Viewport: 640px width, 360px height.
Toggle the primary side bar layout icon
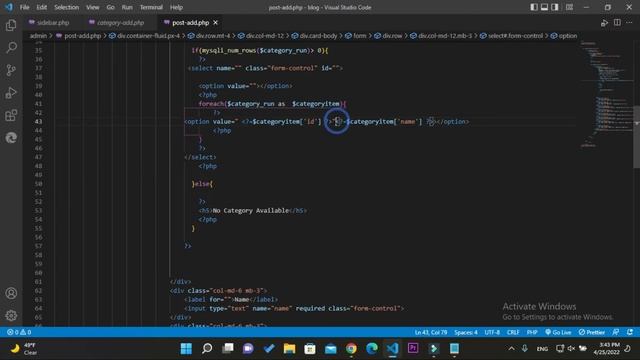[x=534, y=7]
